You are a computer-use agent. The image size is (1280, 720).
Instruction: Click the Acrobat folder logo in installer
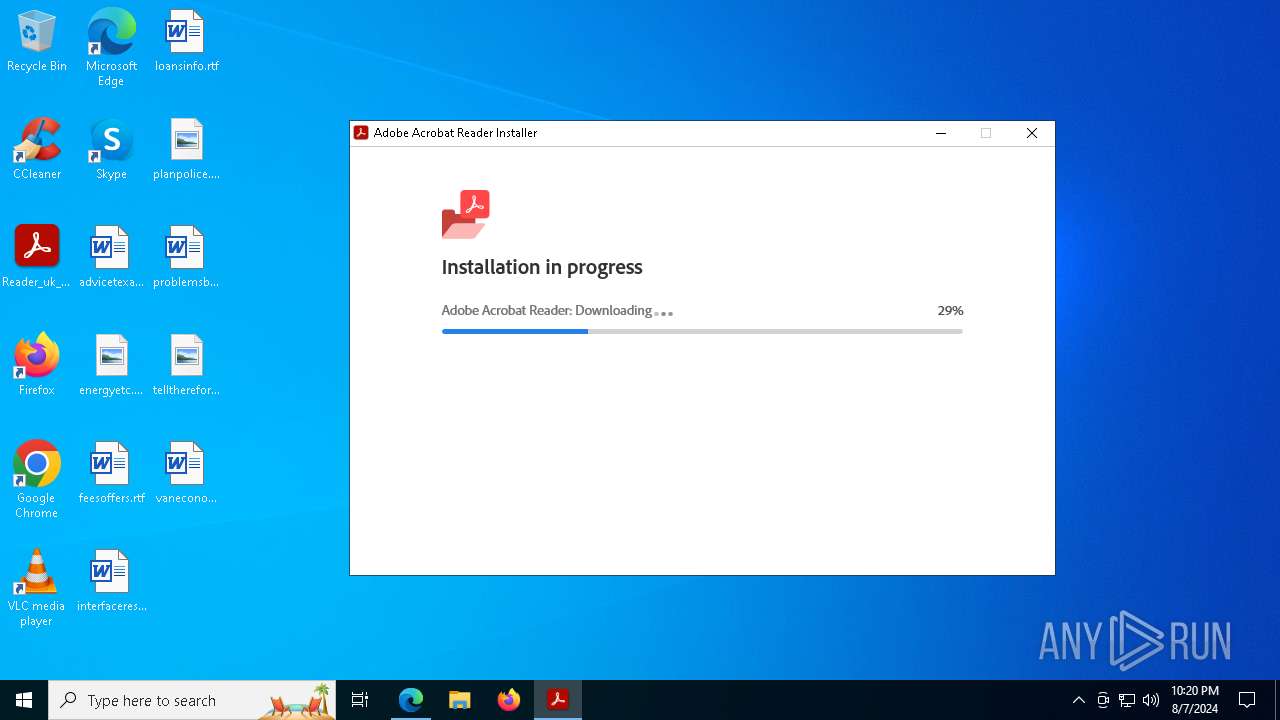465,214
